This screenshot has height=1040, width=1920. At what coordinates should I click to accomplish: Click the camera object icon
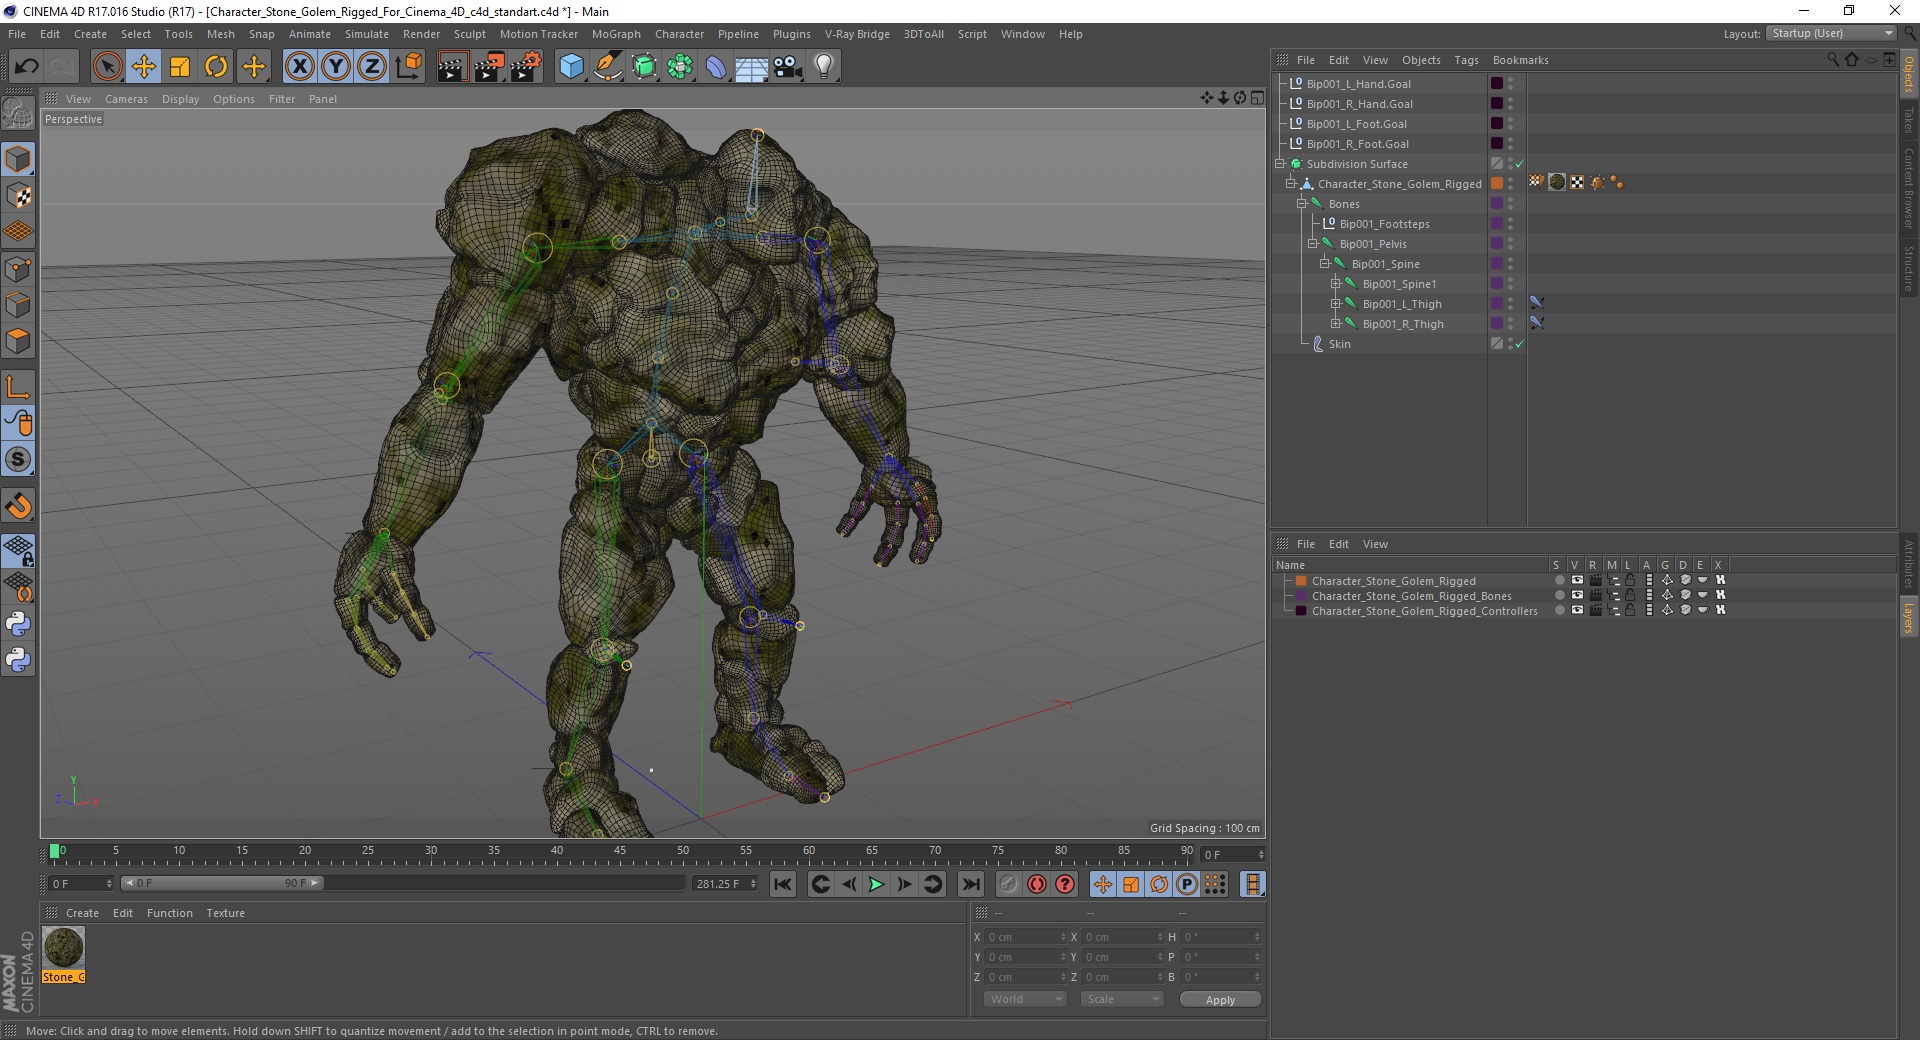click(x=788, y=67)
